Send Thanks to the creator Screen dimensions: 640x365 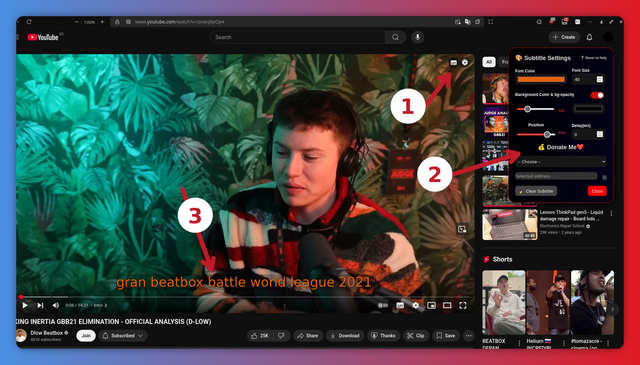coord(383,336)
